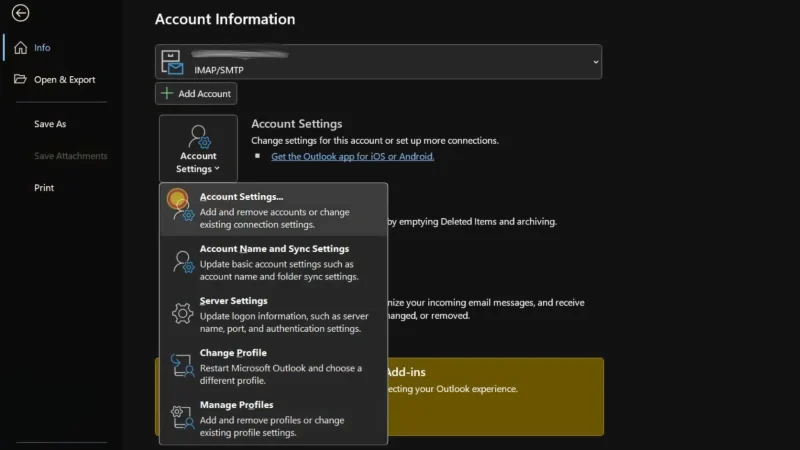Expand the account selector dropdown arrow

pos(595,62)
